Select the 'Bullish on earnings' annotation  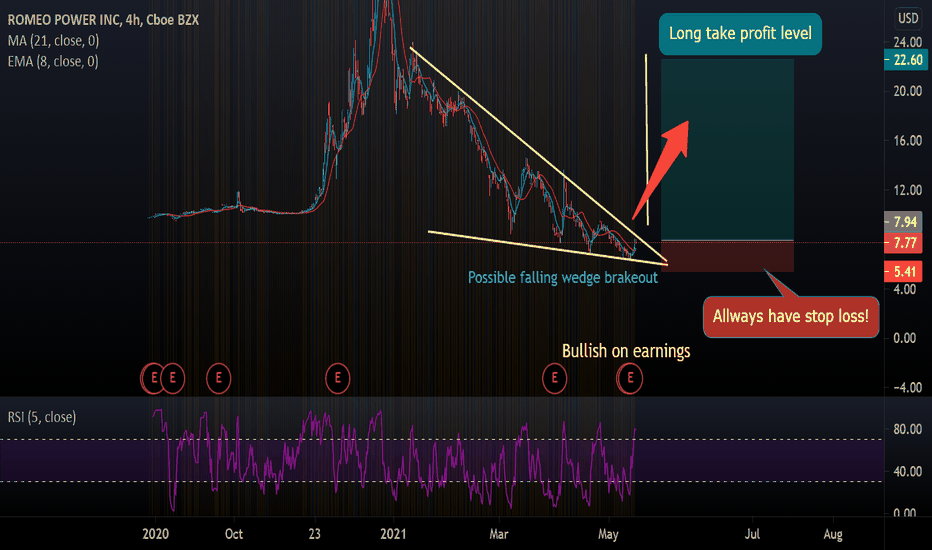coord(626,351)
